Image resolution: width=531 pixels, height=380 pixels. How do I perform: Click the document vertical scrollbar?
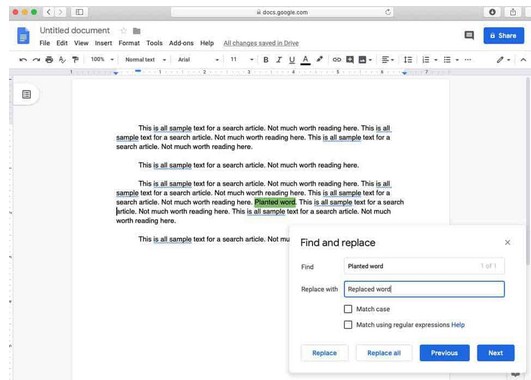pyautogui.click(x=528, y=171)
